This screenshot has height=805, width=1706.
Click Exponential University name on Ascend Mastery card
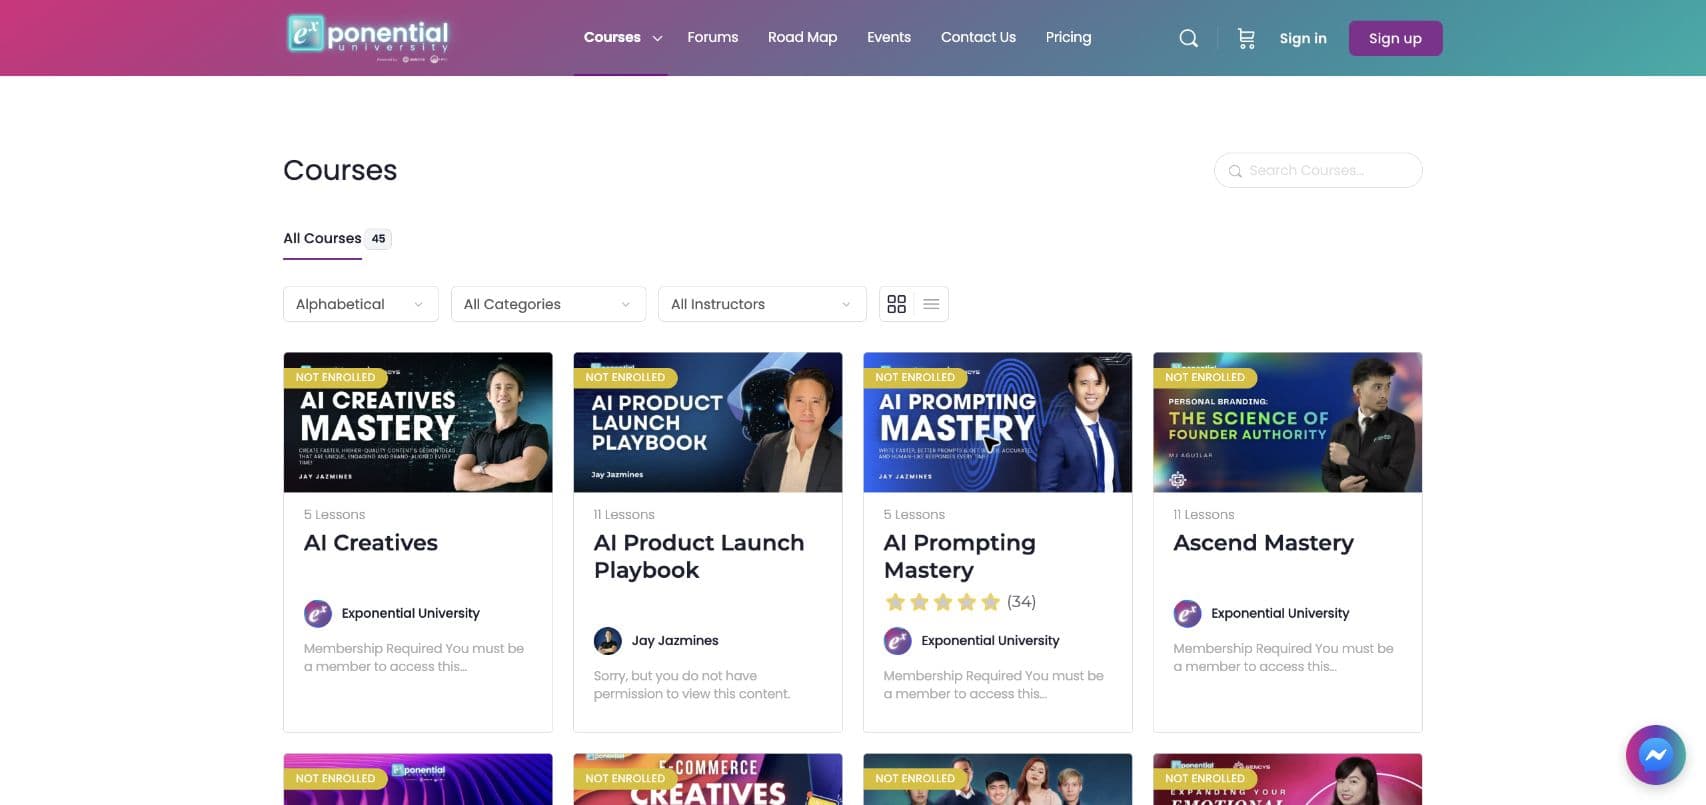tap(1280, 613)
